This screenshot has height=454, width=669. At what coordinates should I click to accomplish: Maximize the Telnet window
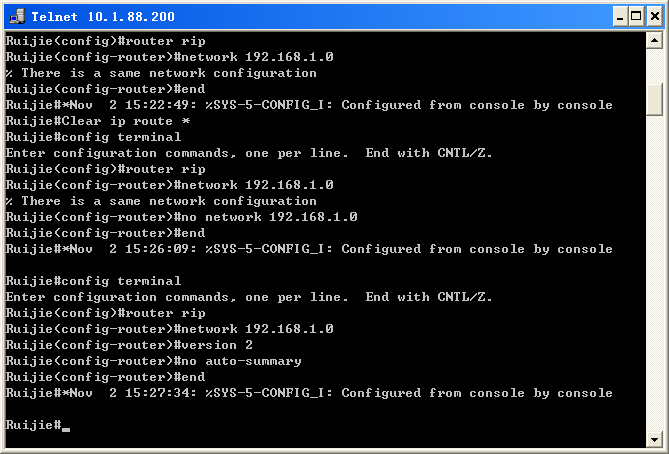click(632, 16)
